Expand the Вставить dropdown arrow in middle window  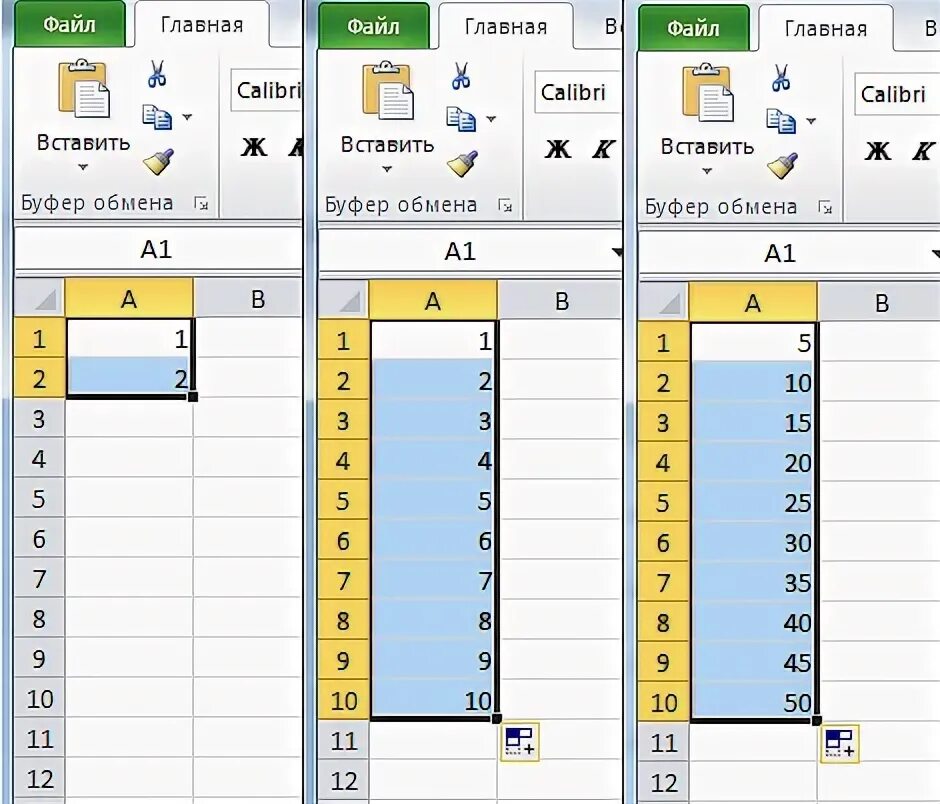(388, 169)
